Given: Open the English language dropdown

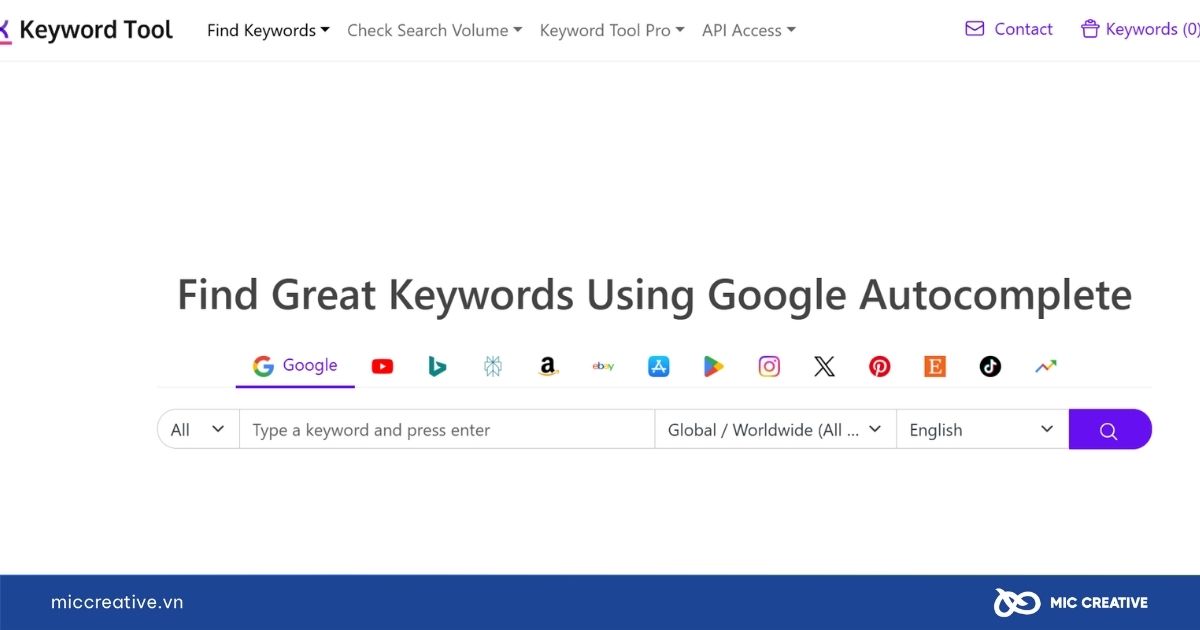Looking at the screenshot, I should tap(981, 429).
